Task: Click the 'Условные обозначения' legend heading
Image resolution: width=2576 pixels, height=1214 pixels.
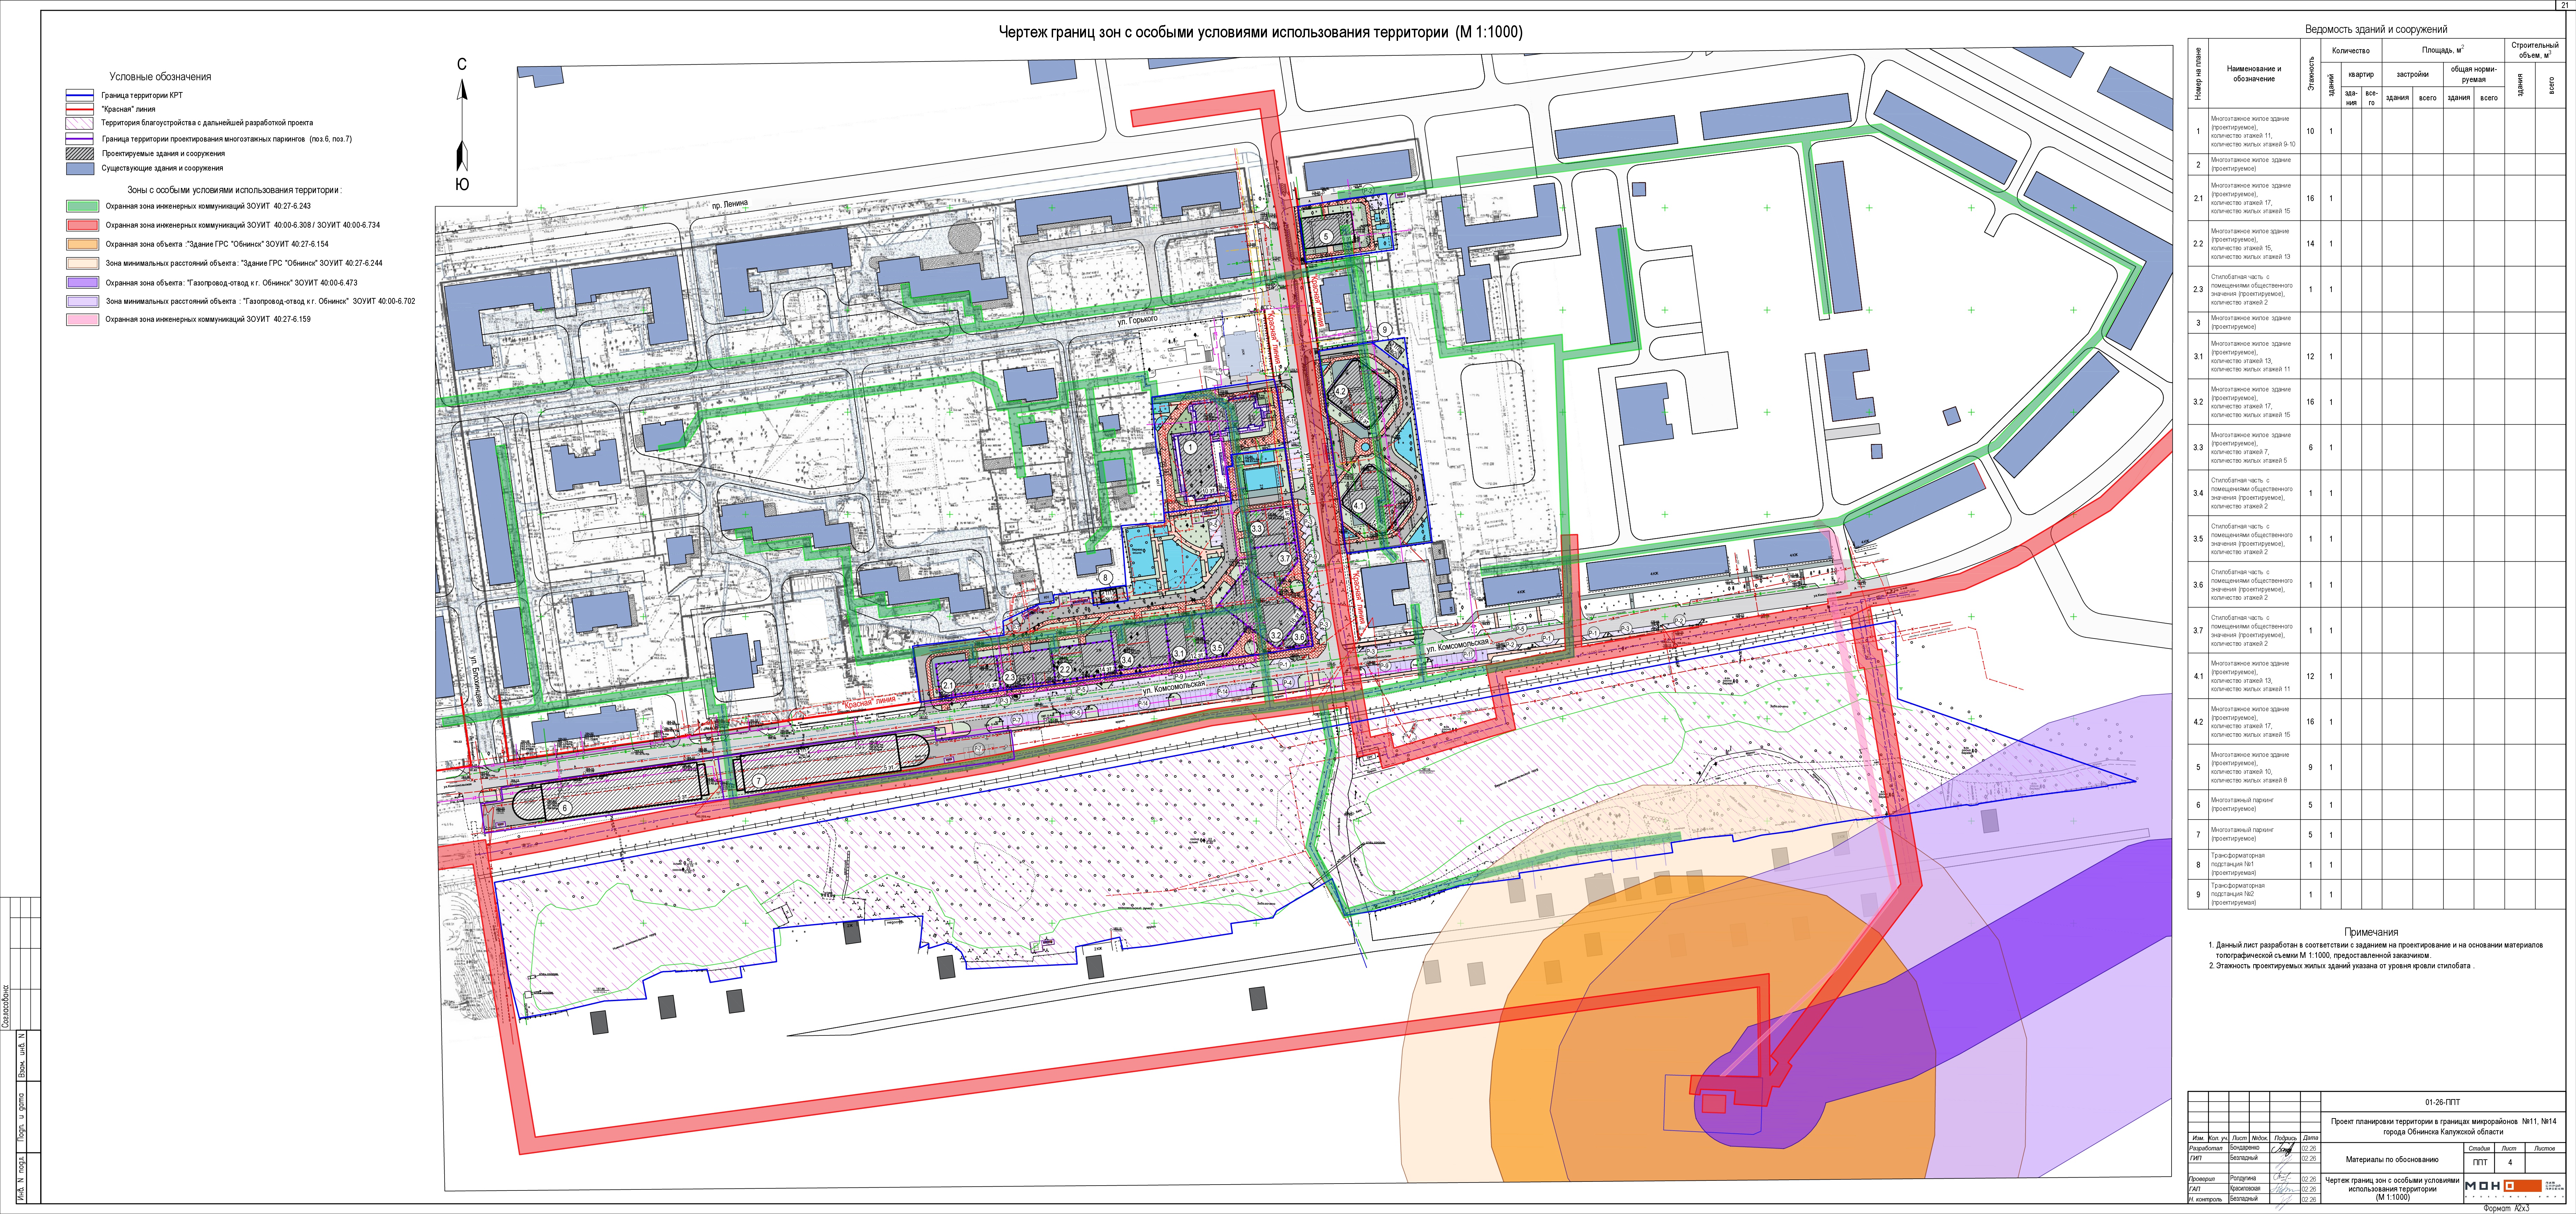Action: coord(160,77)
